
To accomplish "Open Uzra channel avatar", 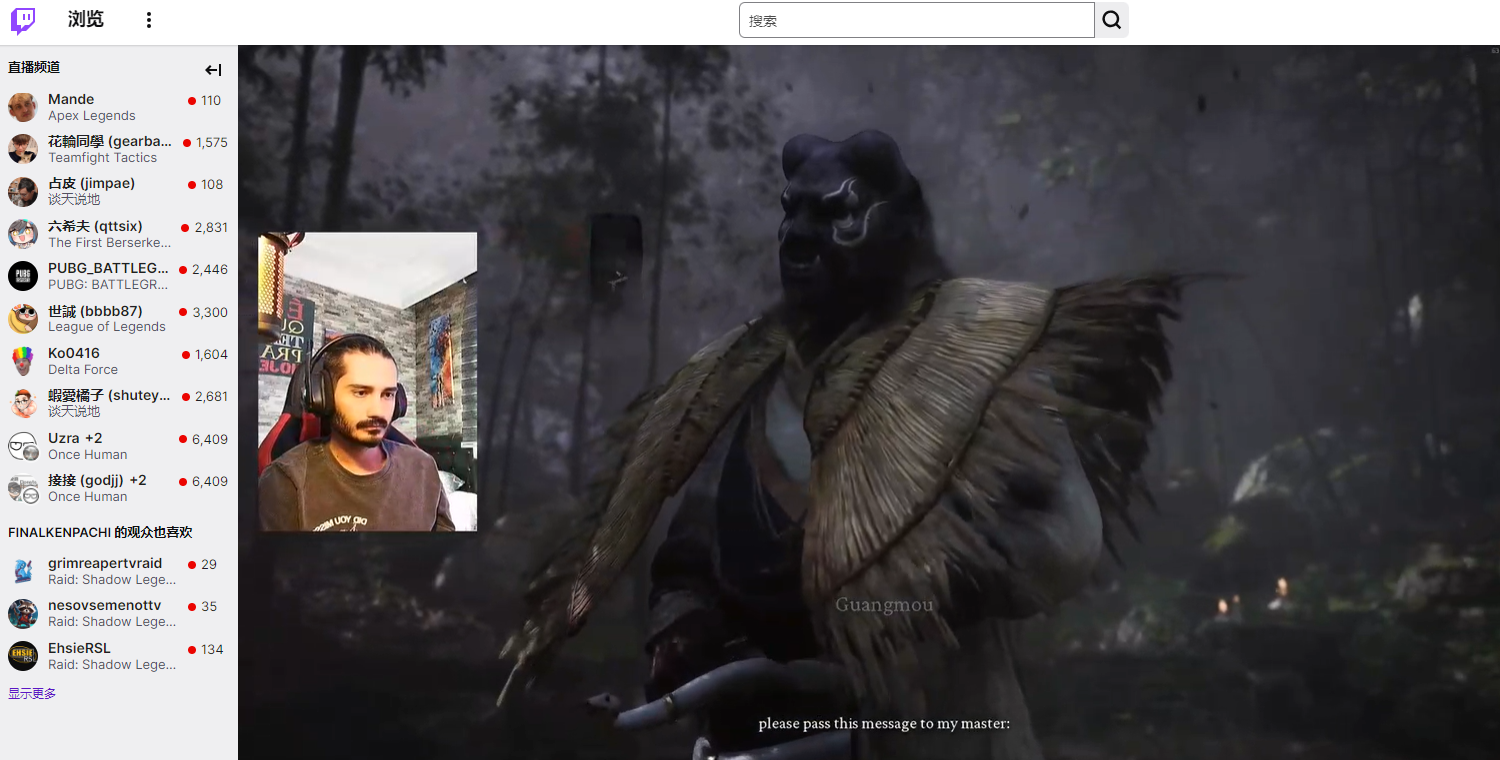I will 23,446.
